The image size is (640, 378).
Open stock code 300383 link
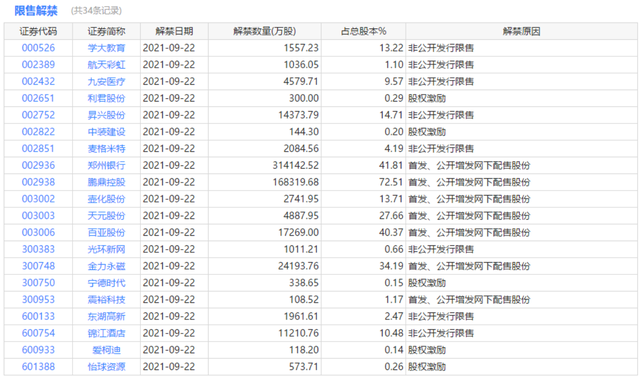(38, 249)
